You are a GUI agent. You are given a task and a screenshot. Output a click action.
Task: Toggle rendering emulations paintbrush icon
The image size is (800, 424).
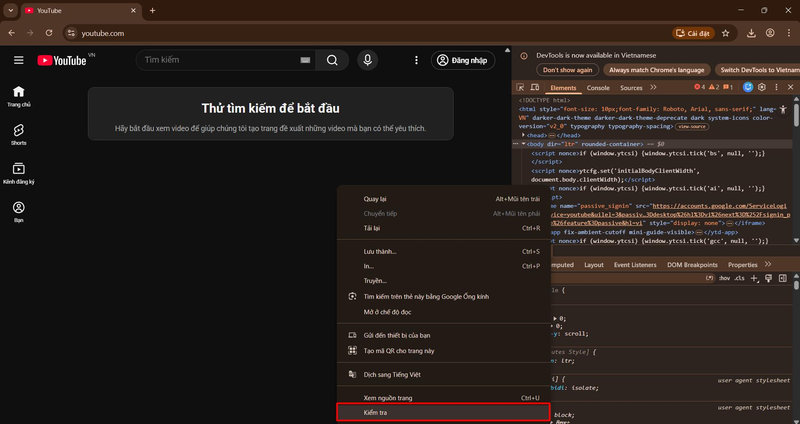click(769, 279)
